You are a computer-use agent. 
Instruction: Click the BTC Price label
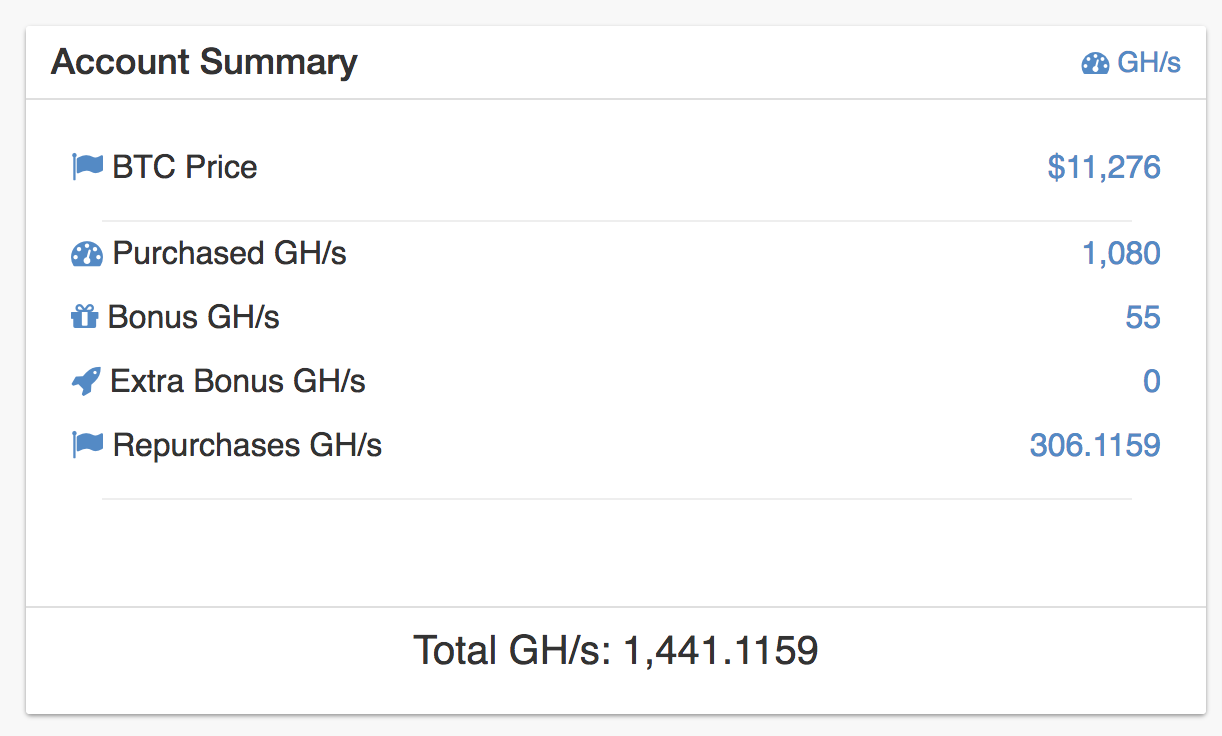pos(185,167)
